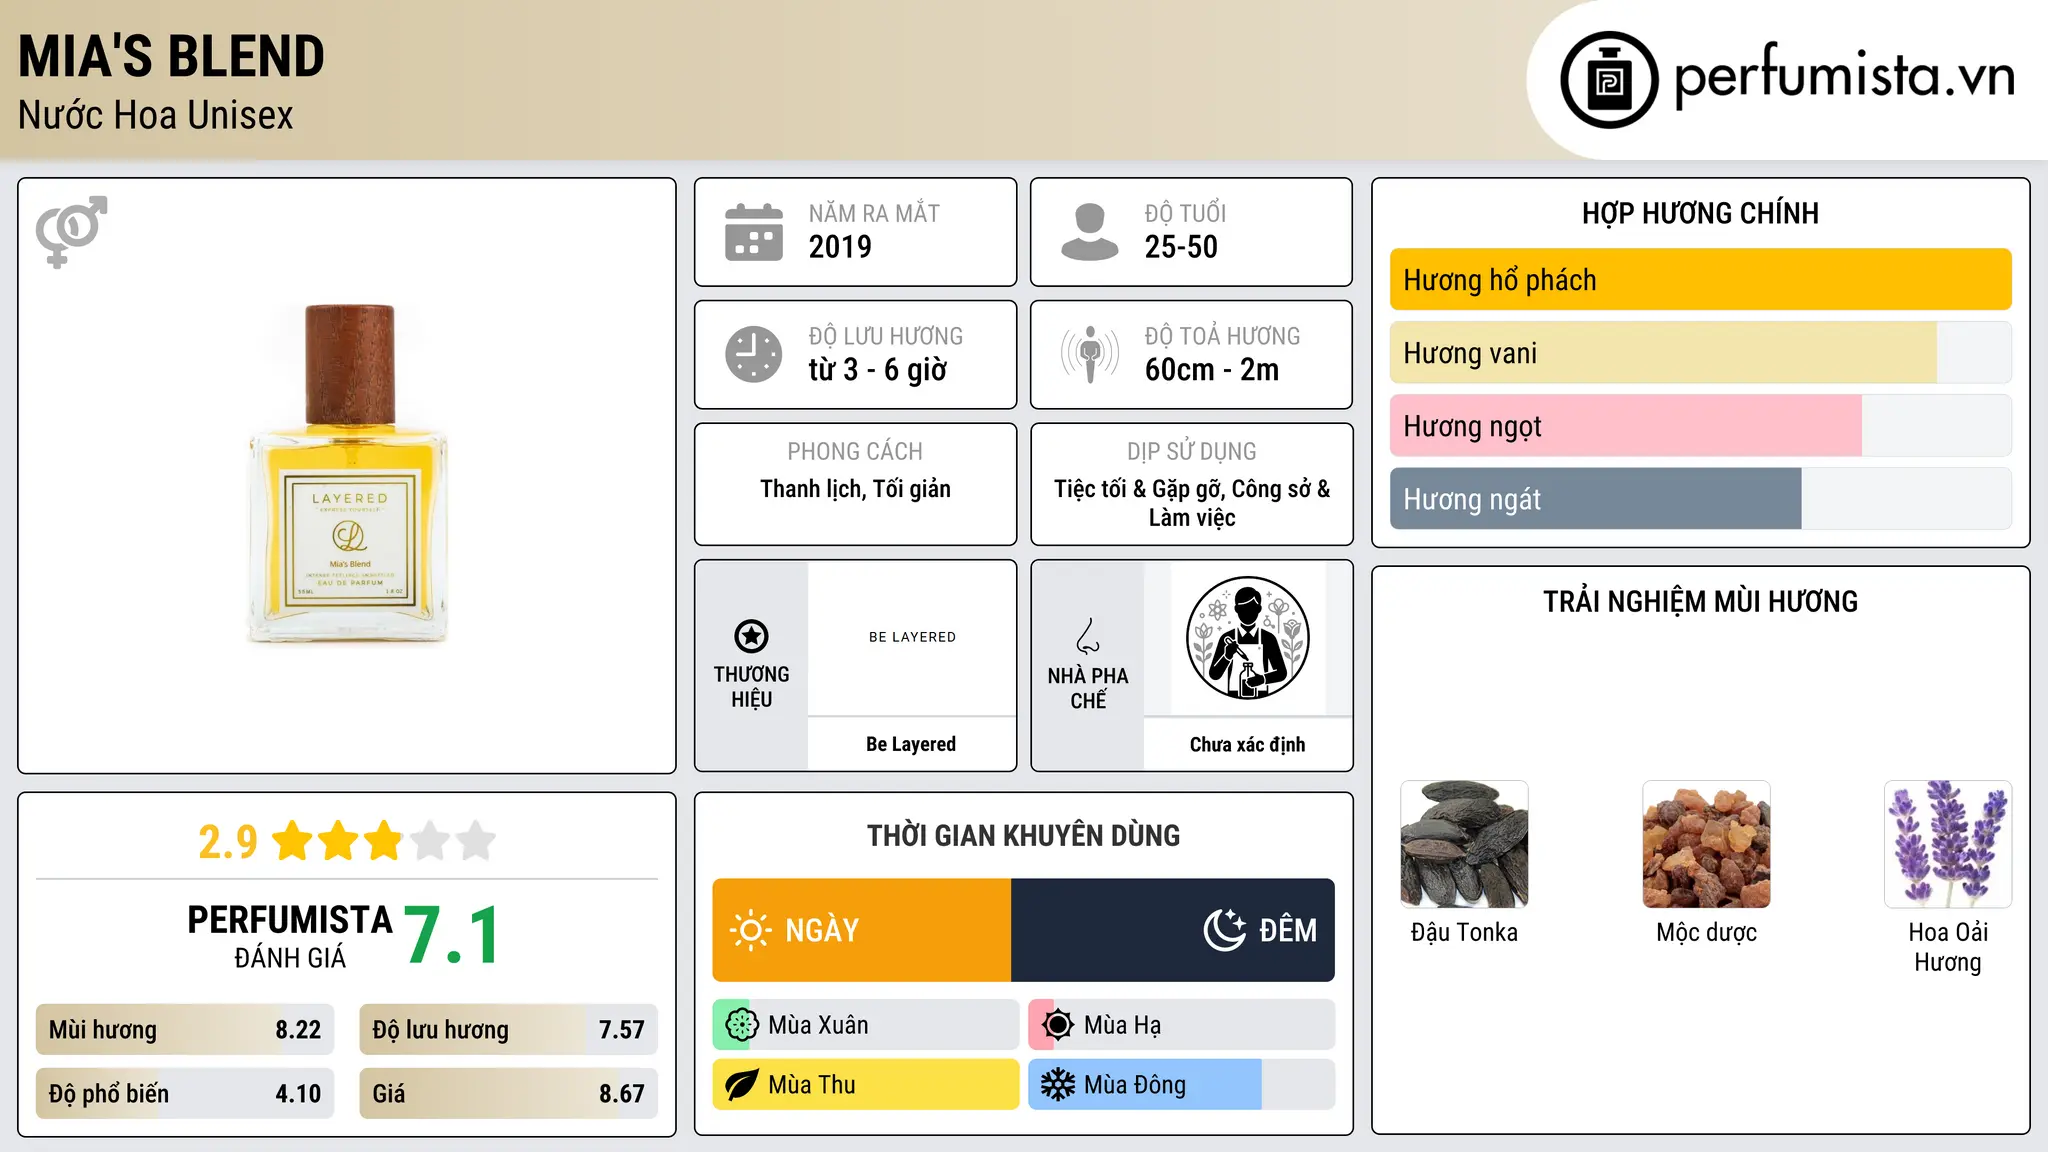Click the star badge icon above Thương hiệu
Image resolution: width=2048 pixels, height=1152 pixels.
pyautogui.click(x=751, y=636)
